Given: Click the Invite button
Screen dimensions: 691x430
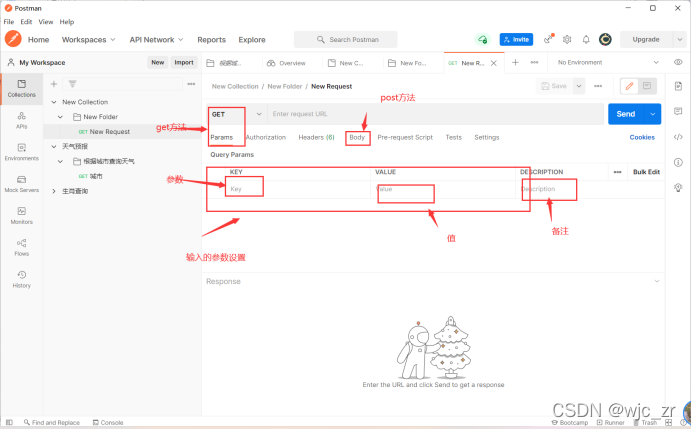Looking at the screenshot, I should pos(516,39).
